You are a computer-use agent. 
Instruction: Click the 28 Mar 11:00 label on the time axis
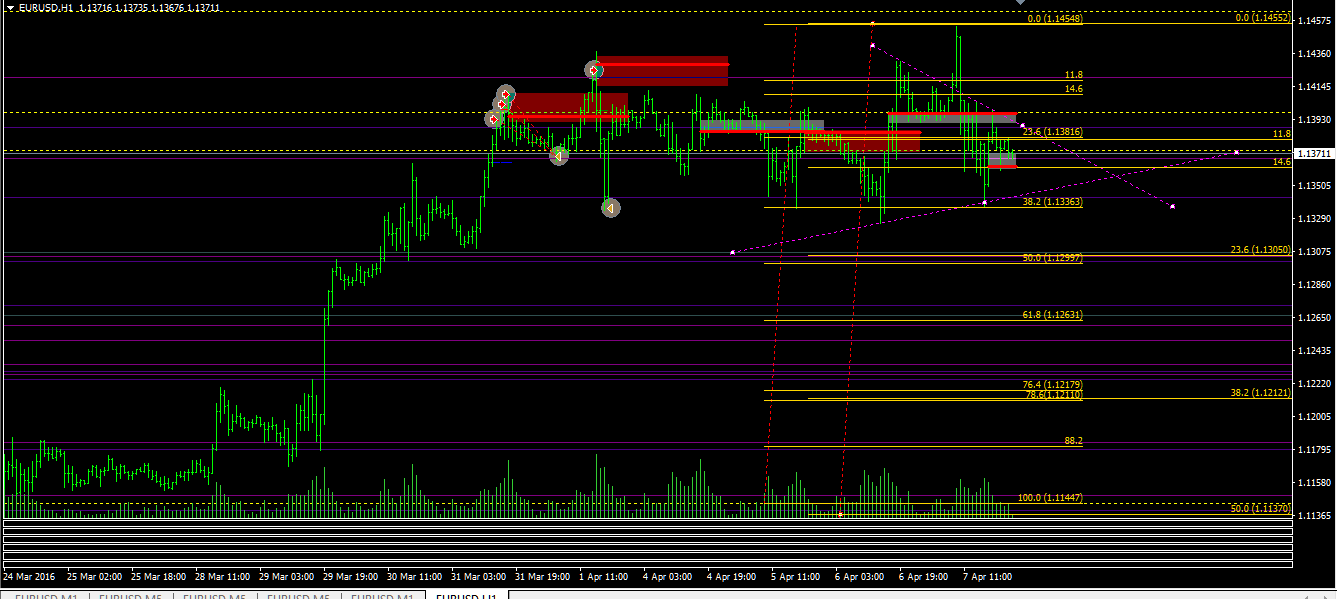(x=222, y=577)
